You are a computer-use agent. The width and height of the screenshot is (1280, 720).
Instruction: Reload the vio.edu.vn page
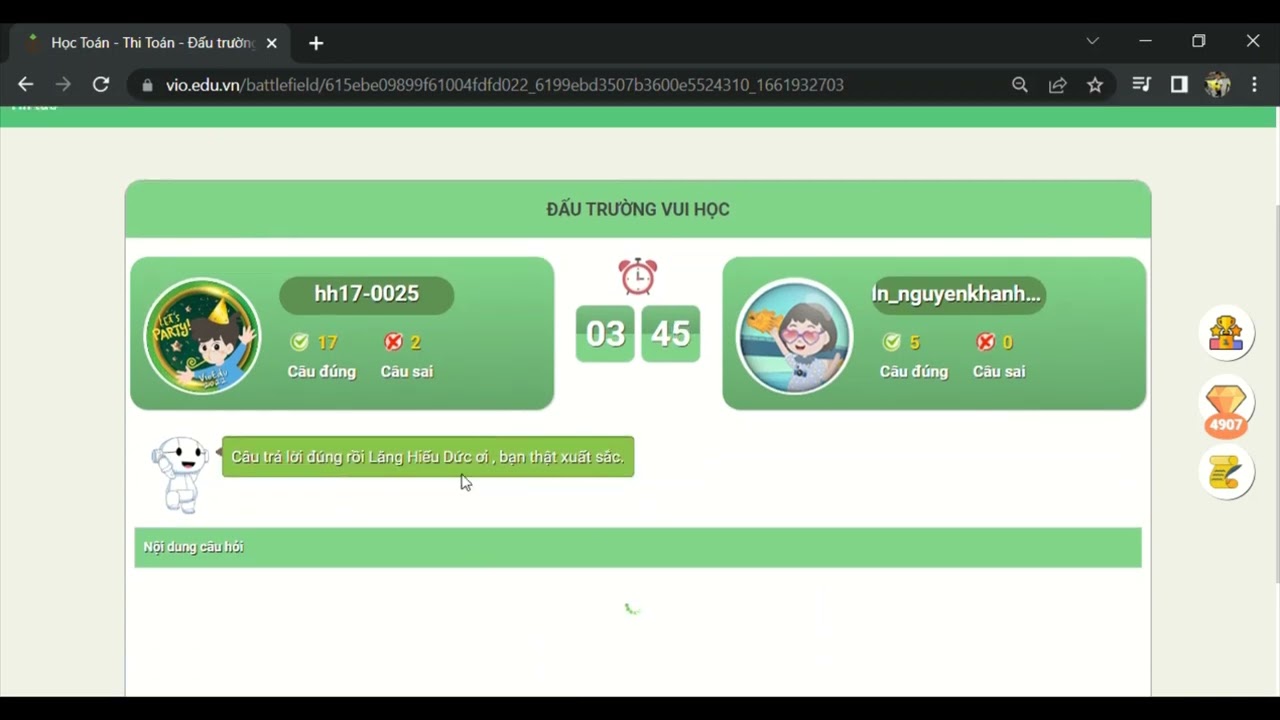101,85
